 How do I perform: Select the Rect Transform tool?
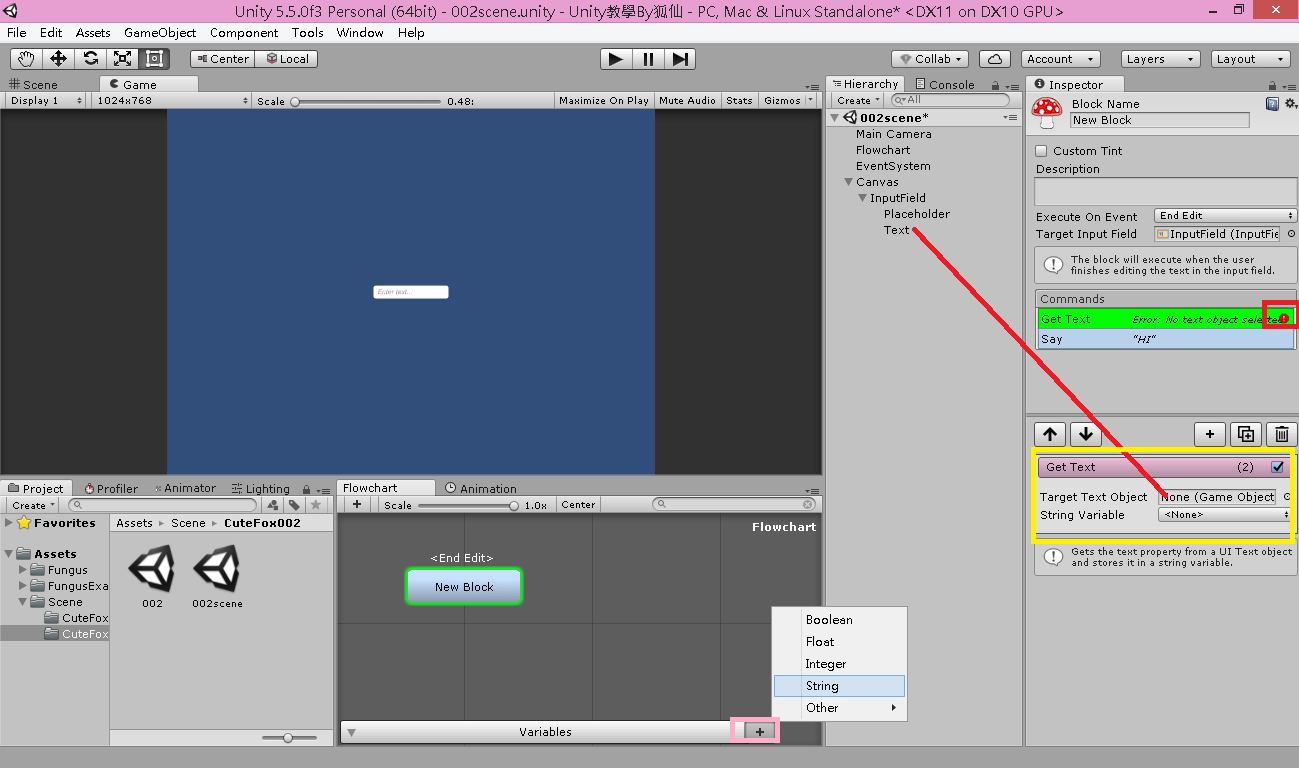(x=154, y=59)
